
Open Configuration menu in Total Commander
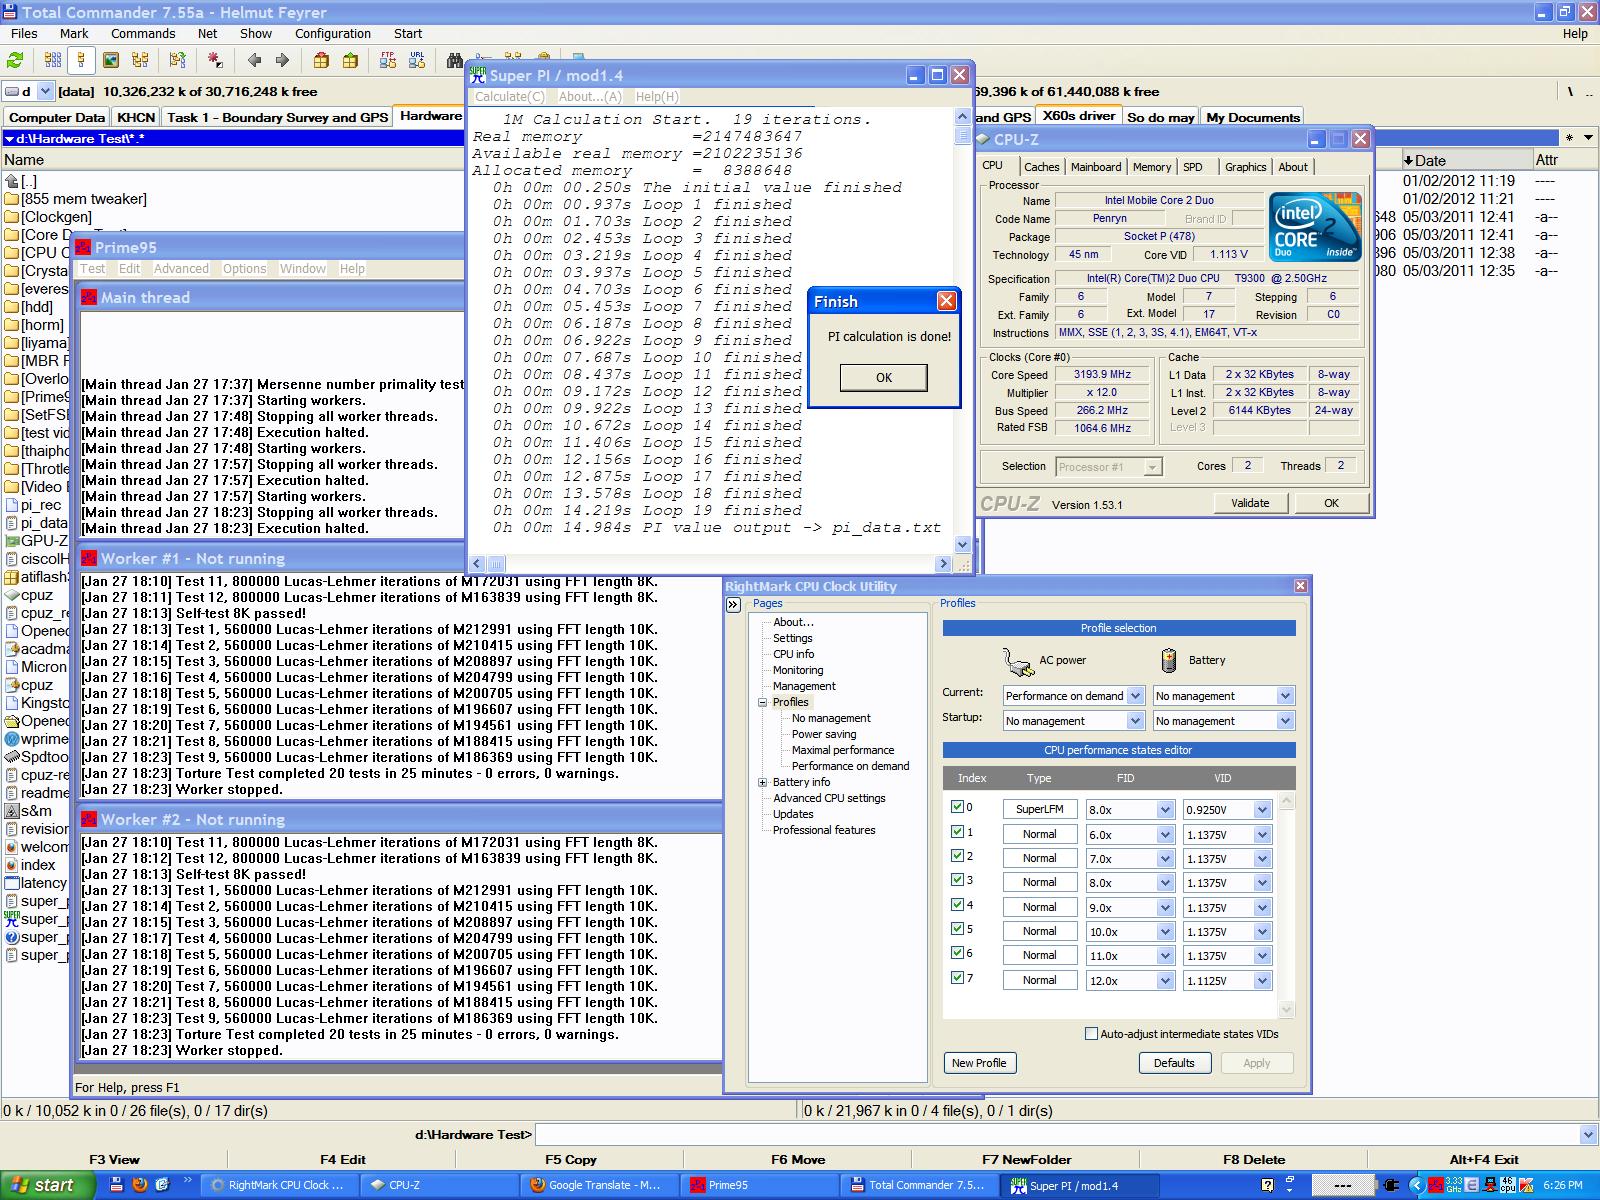(x=333, y=33)
